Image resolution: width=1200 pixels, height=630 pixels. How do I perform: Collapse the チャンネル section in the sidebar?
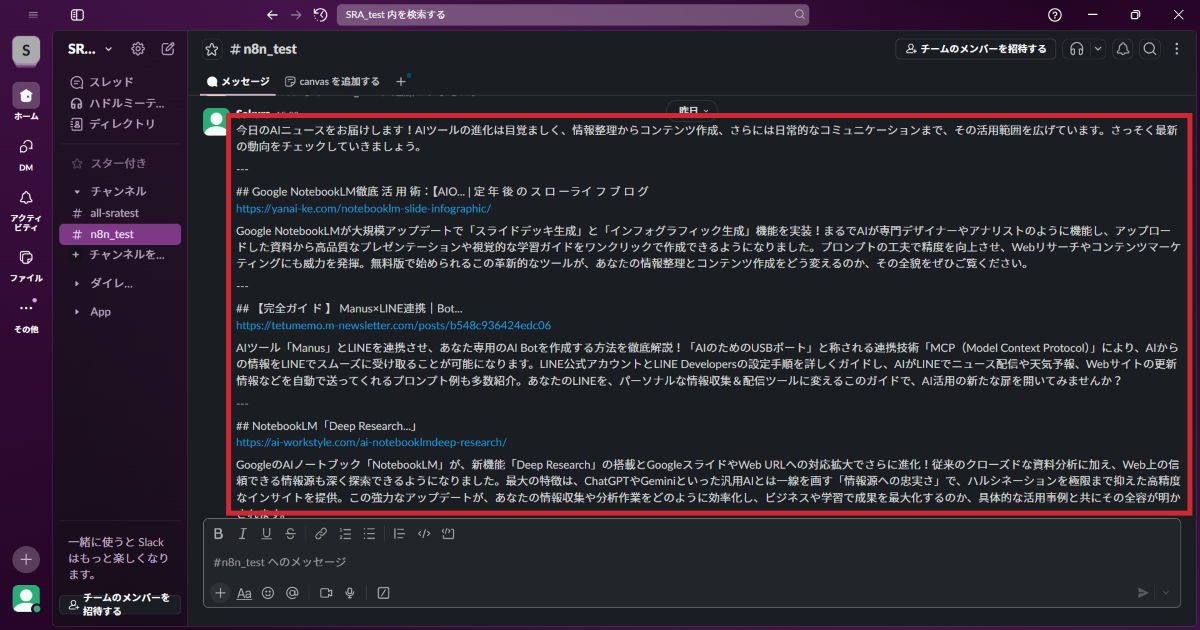pyautogui.click(x=78, y=191)
